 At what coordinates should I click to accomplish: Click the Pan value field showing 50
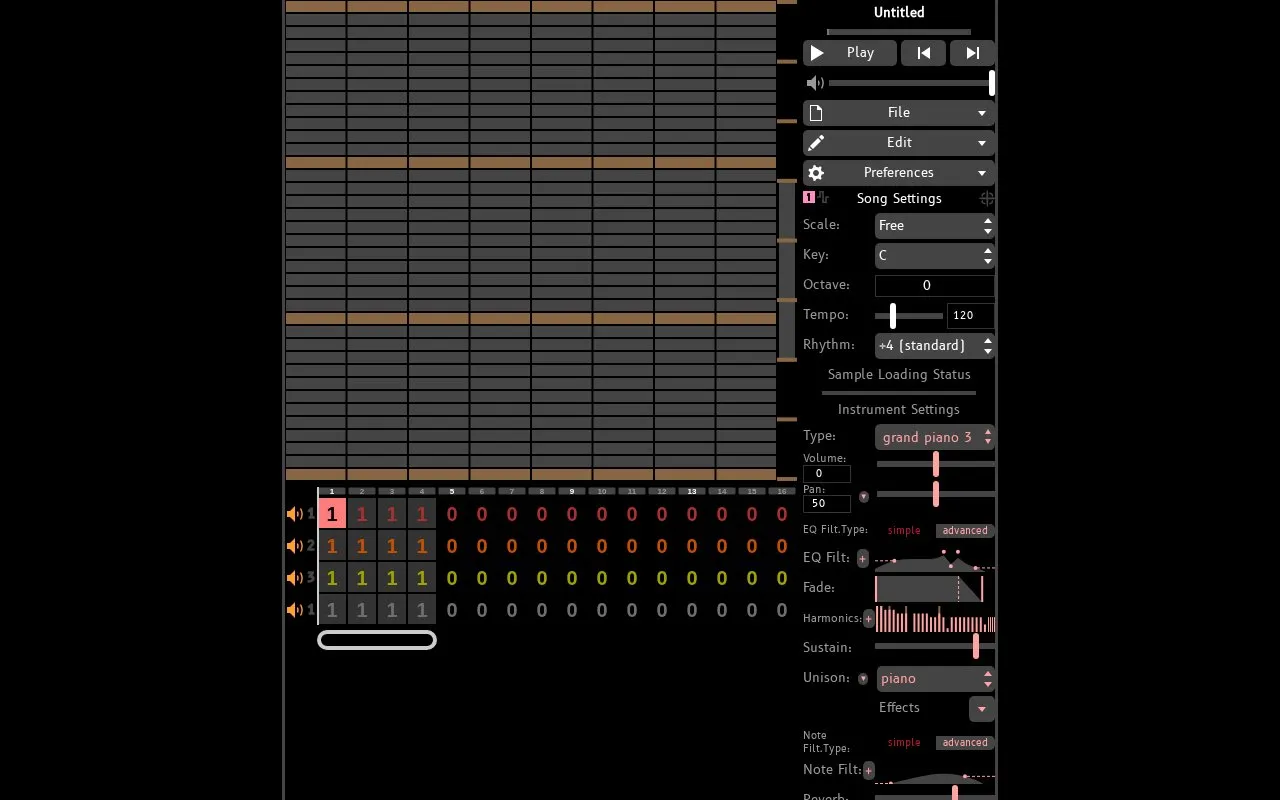pyautogui.click(x=827, y=504)
